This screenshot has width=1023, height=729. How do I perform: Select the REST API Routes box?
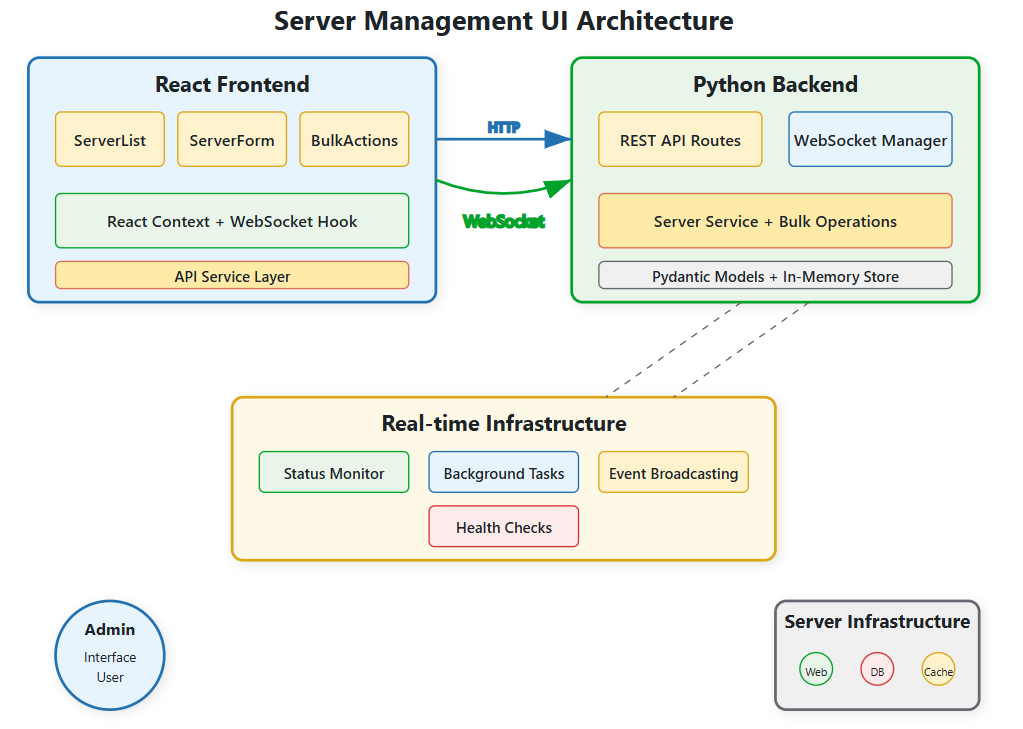click(680, 140)
